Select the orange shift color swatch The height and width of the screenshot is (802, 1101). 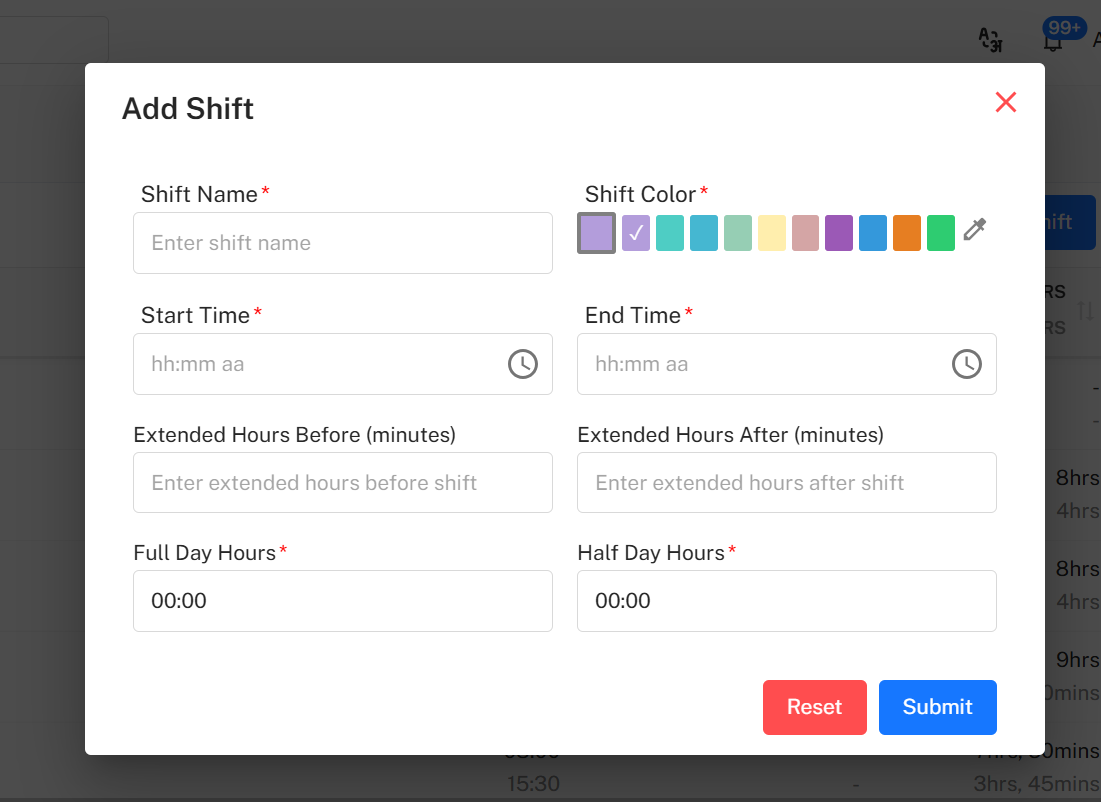(907, 232)
